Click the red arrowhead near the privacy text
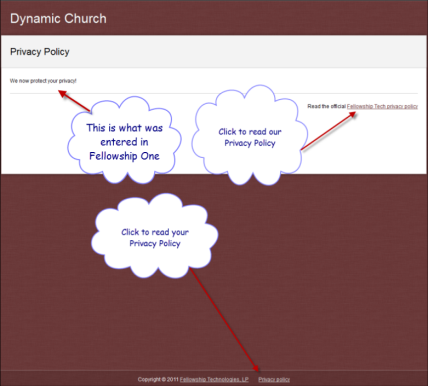This screenshot has width=428, height=386. 63,94
